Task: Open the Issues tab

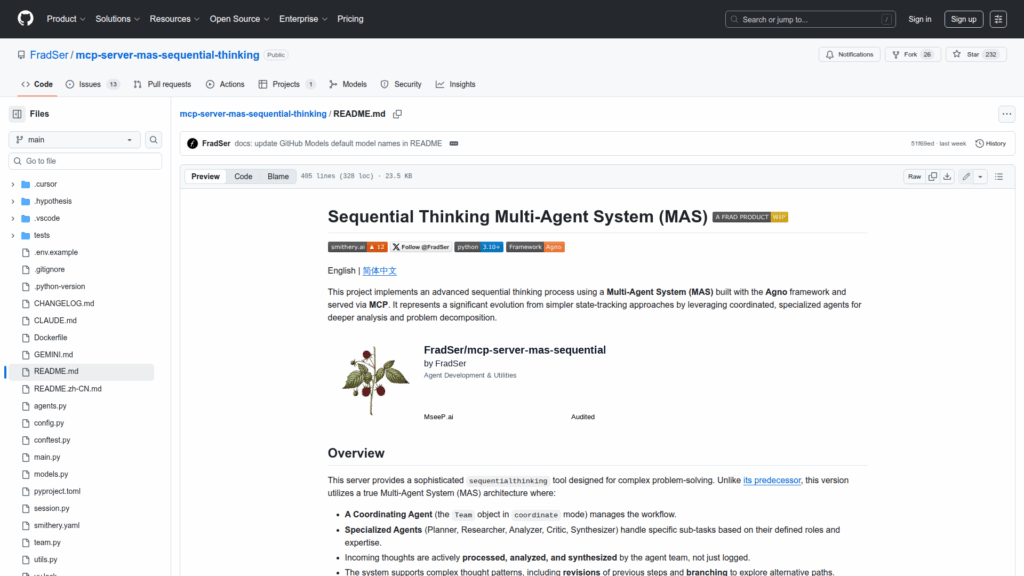Action: [x=91, y=85]
